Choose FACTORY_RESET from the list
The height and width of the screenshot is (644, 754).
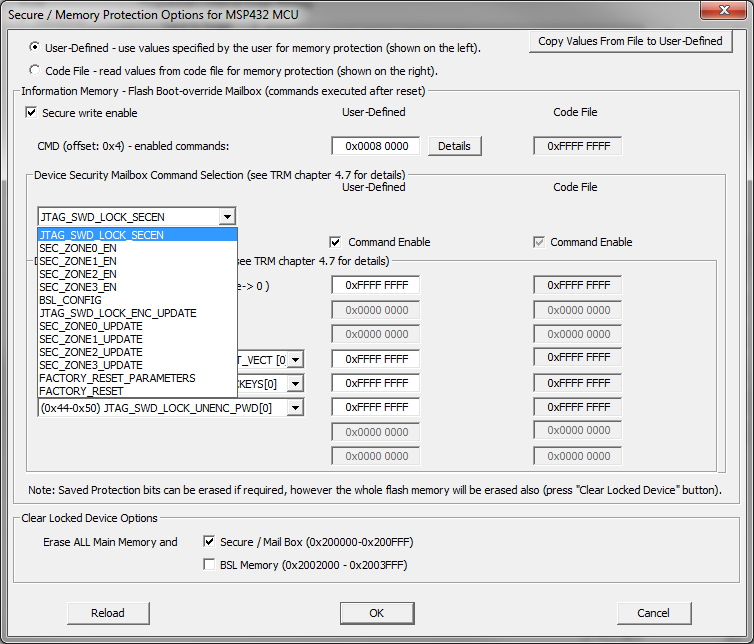[138, 391]
